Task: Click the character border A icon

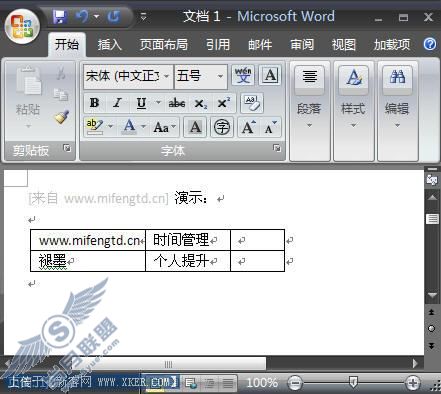Action: click(x=270, y=75)
